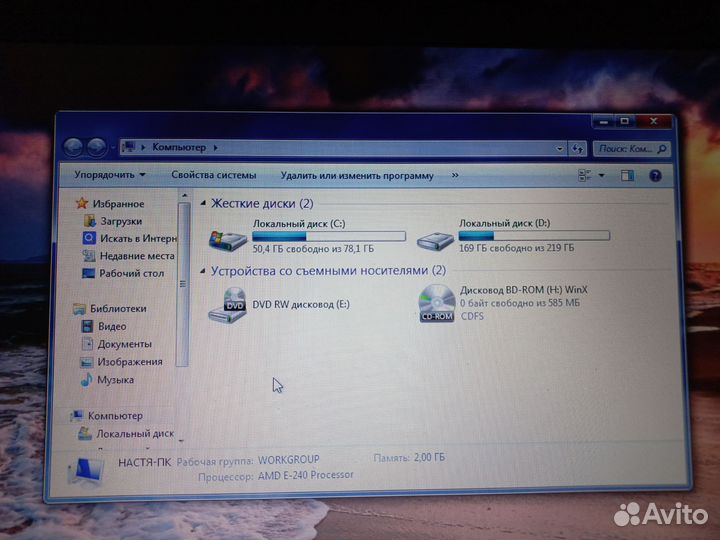Click the Избранное star icon
This screenshot has height=540, width=720.
pyautogui.click(x=82, y=203)
